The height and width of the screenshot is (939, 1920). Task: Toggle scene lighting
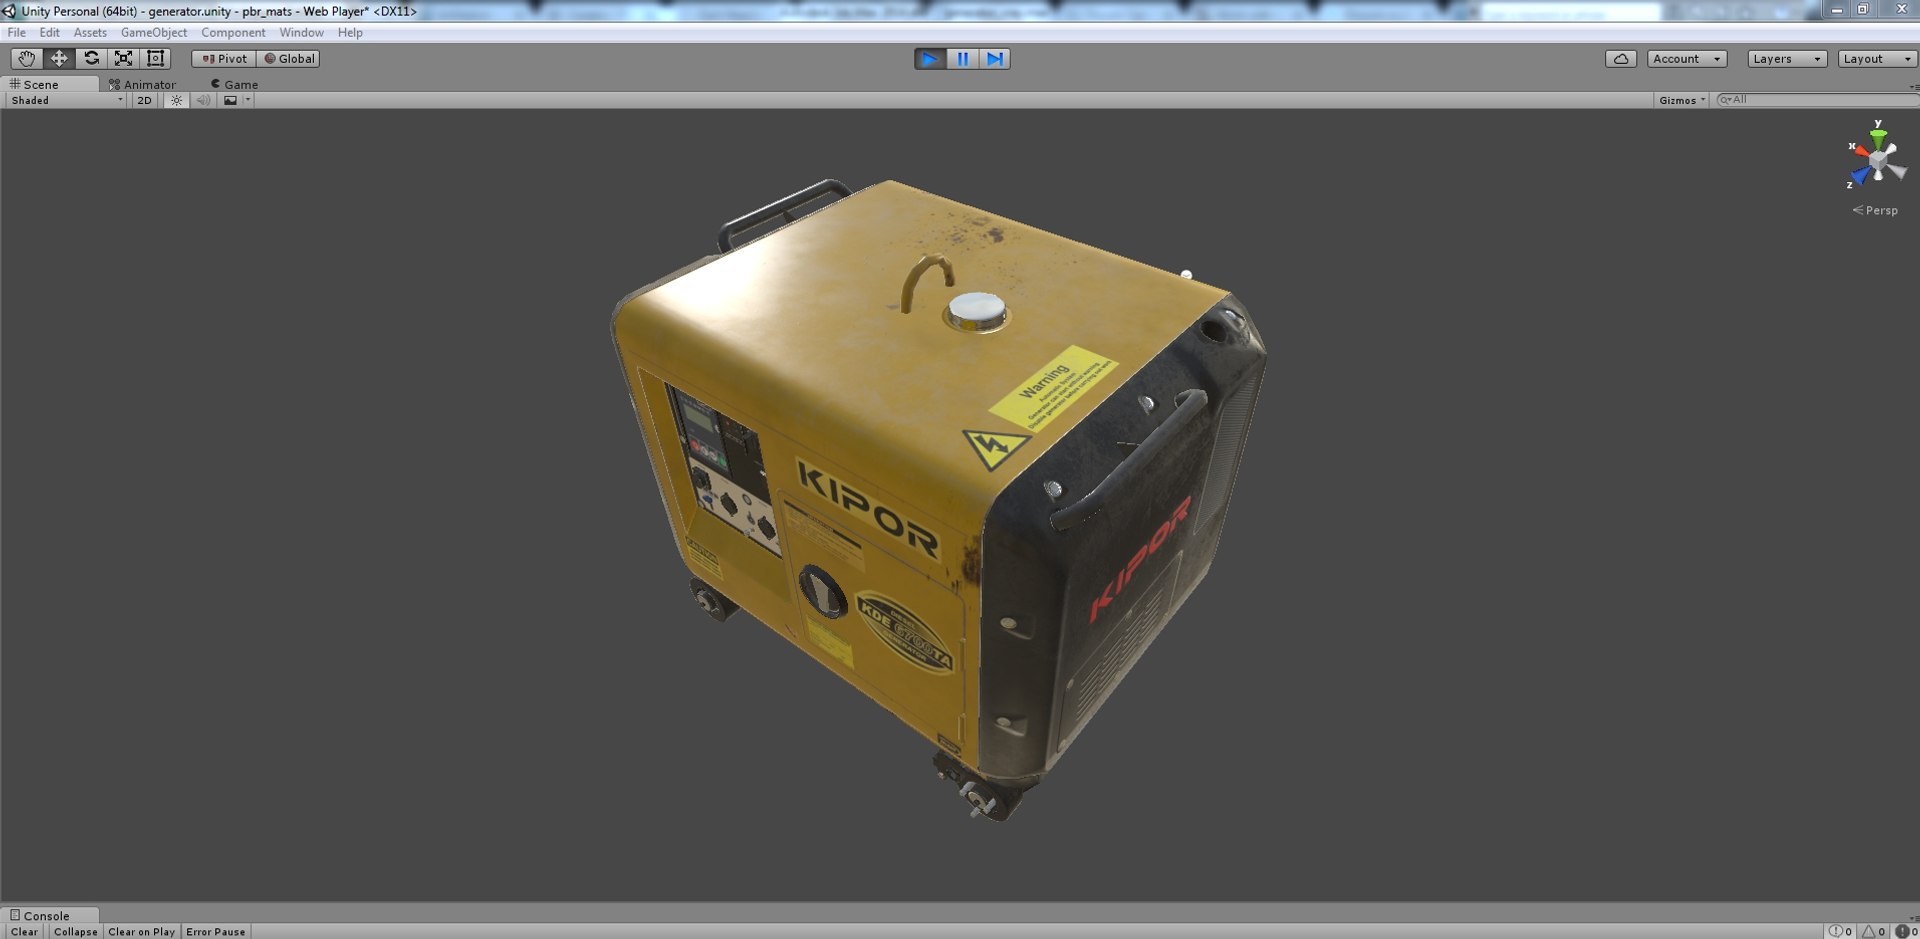pyautogui.click(x=176, y=100)
